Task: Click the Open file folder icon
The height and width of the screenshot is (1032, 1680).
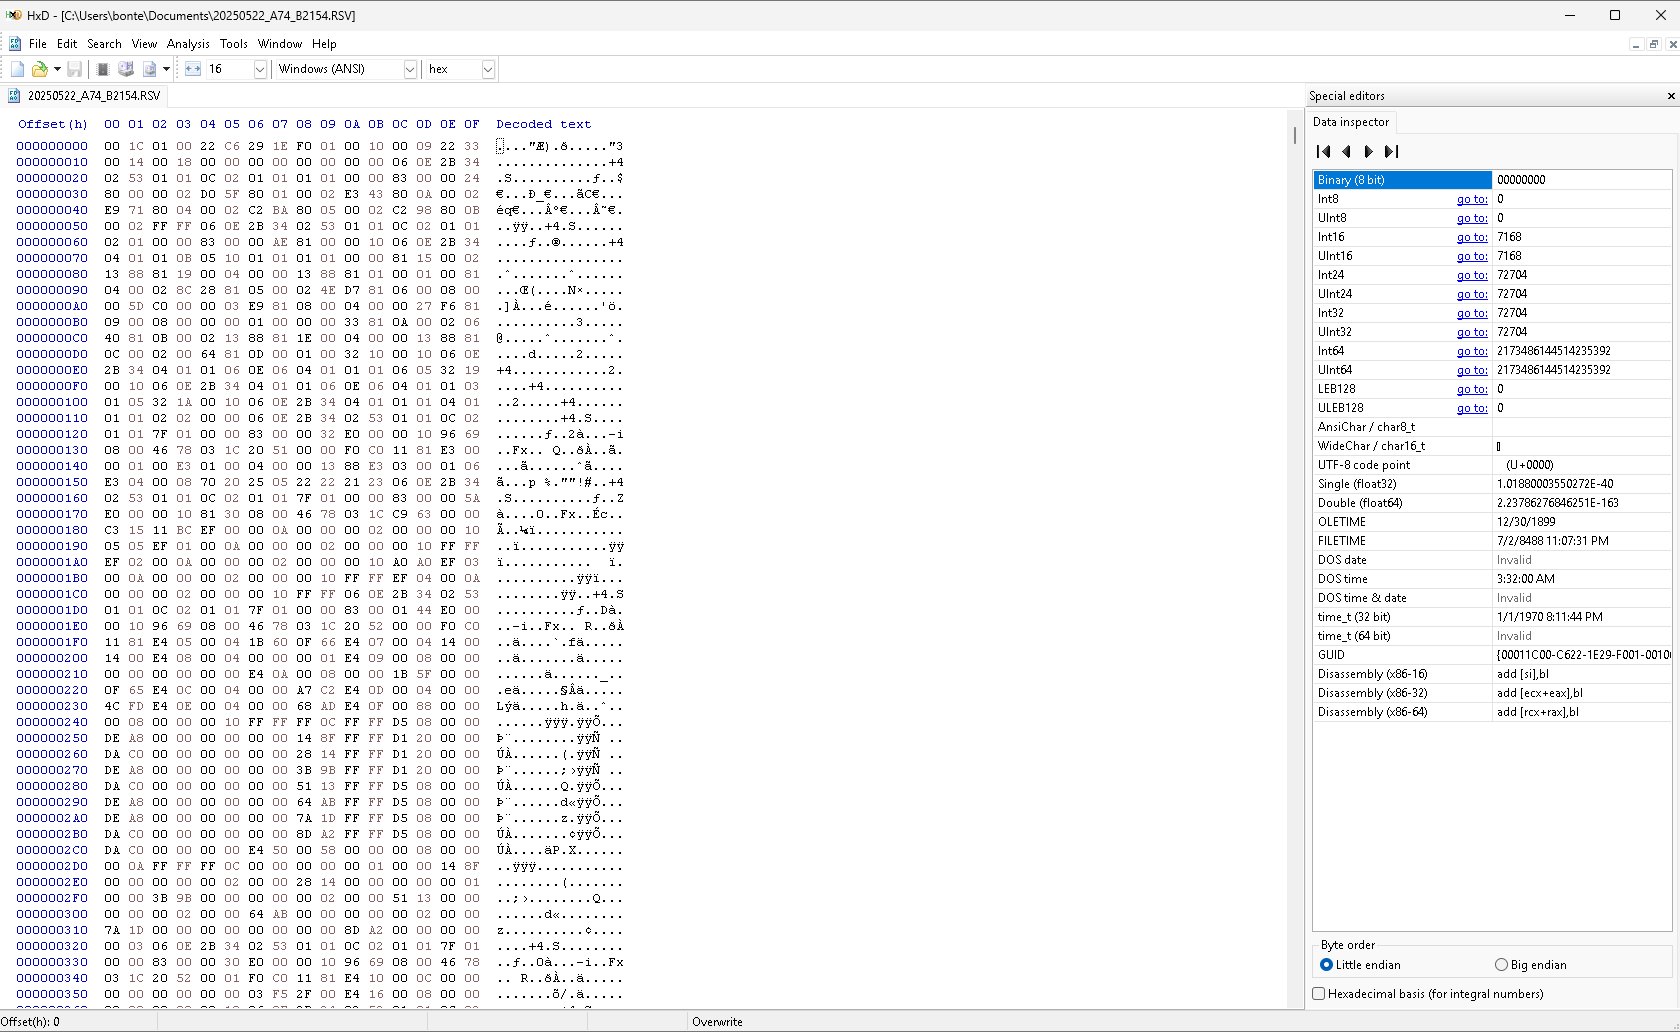Action: tap(40, 69)
